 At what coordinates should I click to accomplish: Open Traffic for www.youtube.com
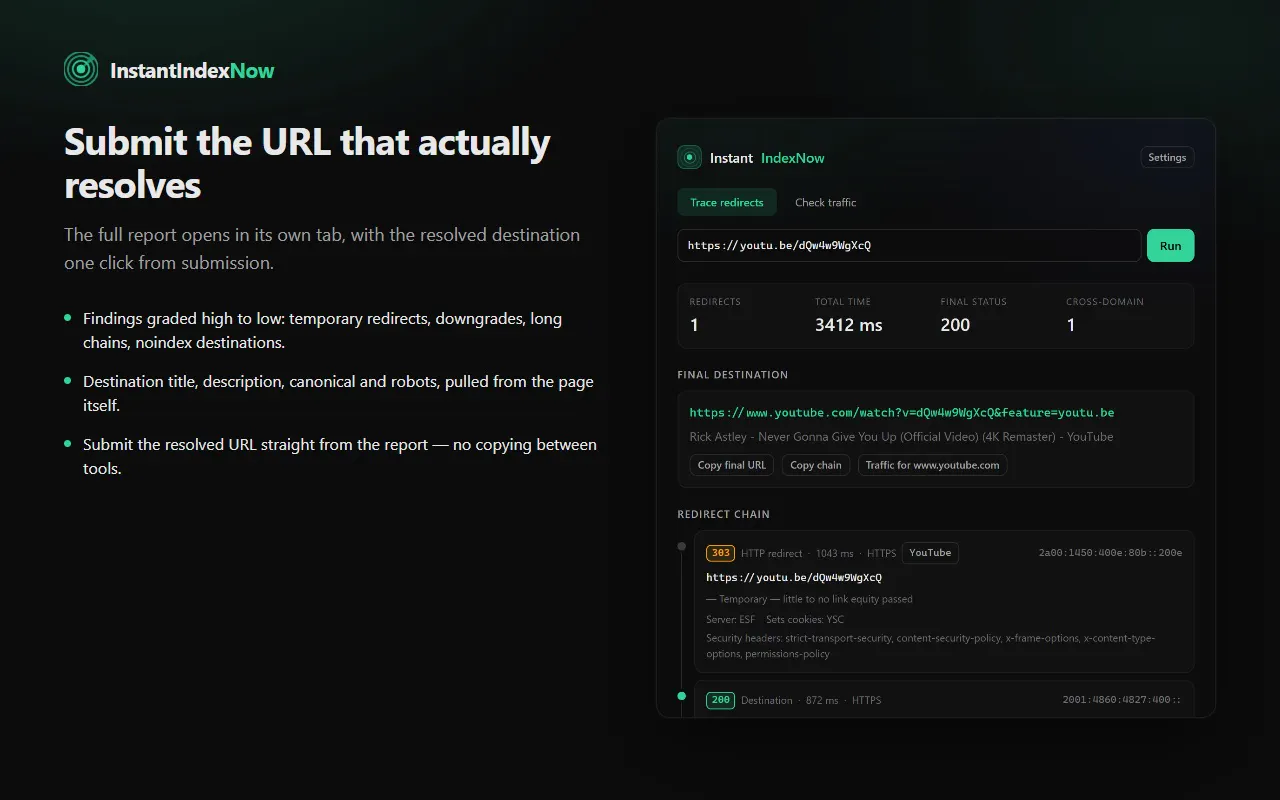(x=932, y=465)
